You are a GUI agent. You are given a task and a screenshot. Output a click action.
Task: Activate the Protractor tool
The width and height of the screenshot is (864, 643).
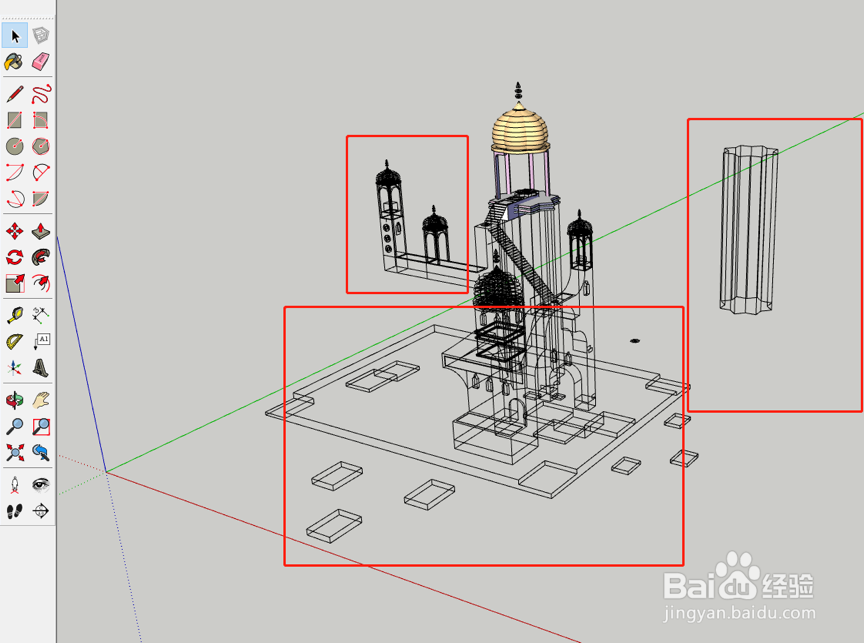15,342
